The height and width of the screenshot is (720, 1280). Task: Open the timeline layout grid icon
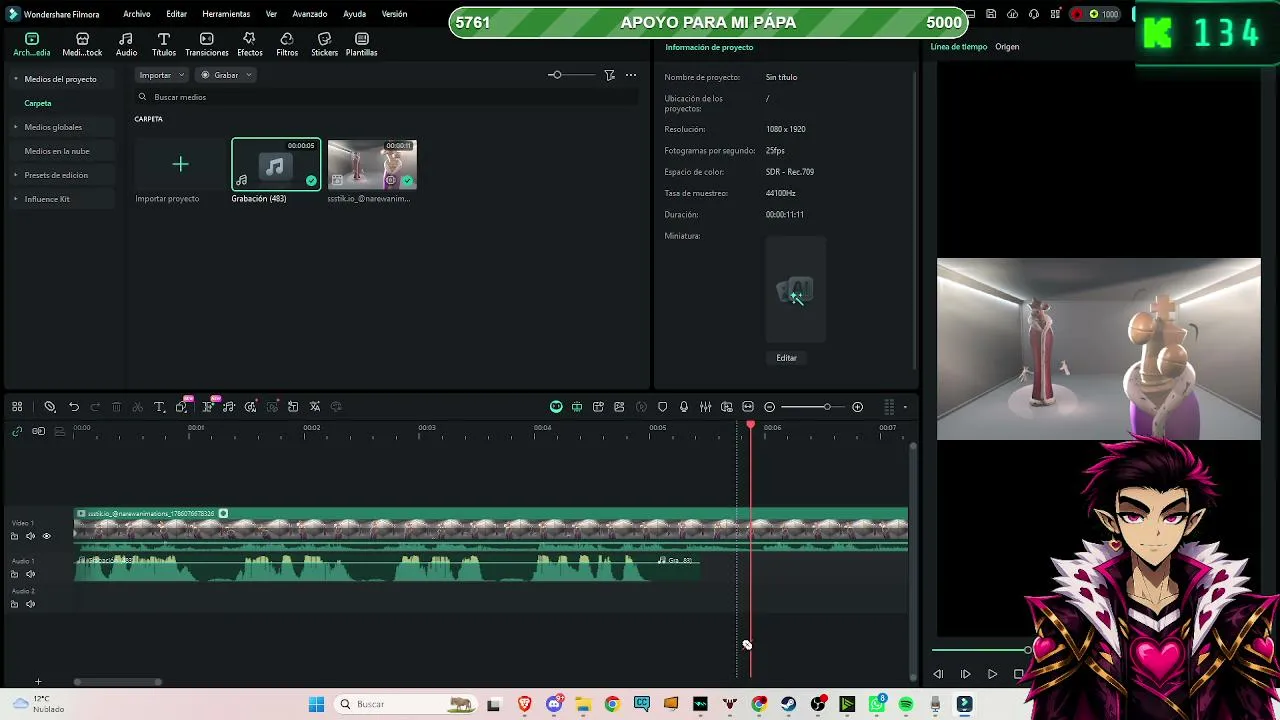17,407
